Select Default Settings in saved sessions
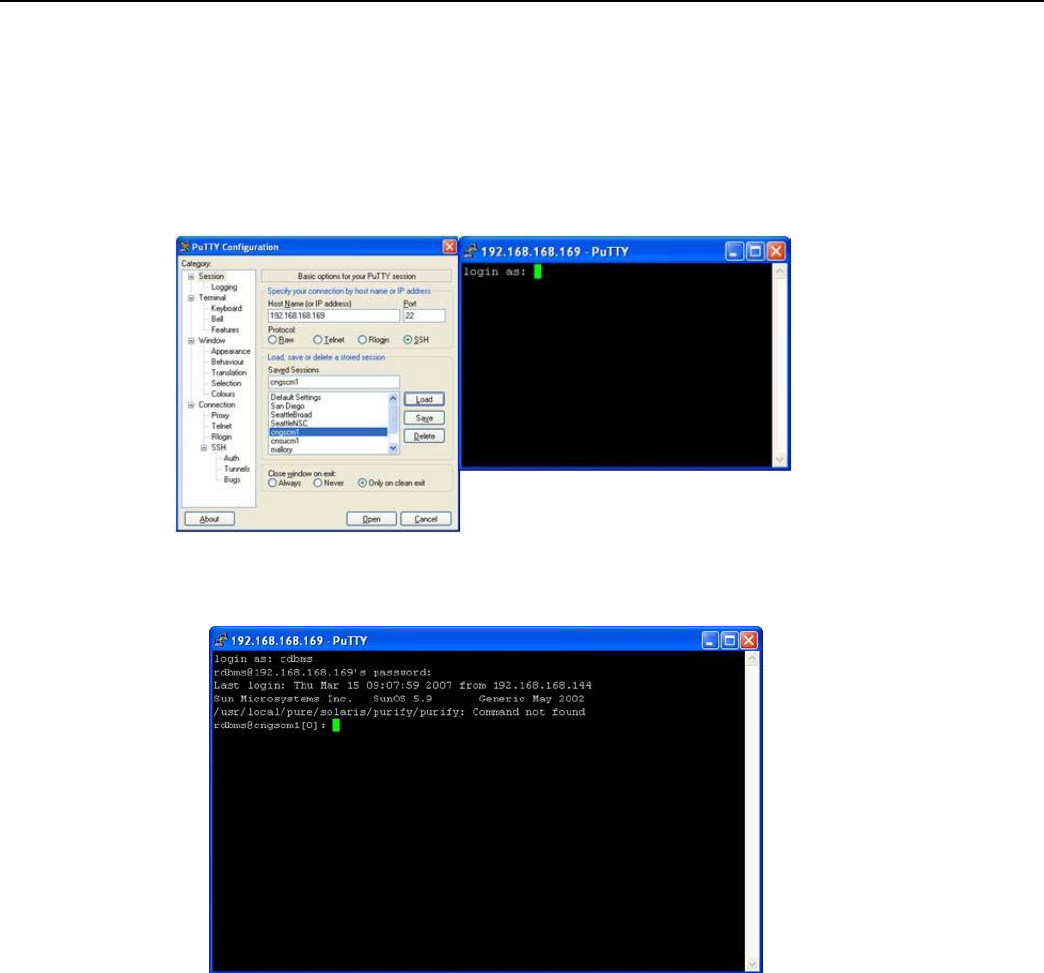 [328, 397]
